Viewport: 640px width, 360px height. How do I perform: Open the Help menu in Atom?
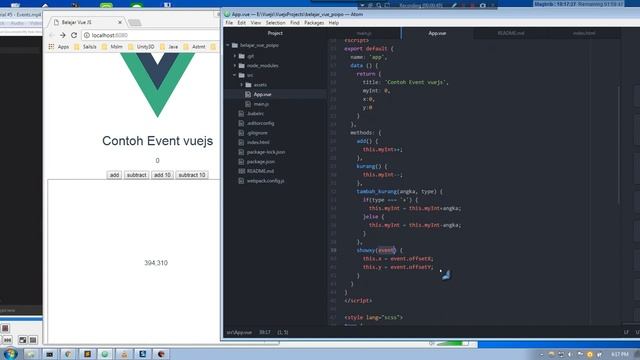coord(333,23)
